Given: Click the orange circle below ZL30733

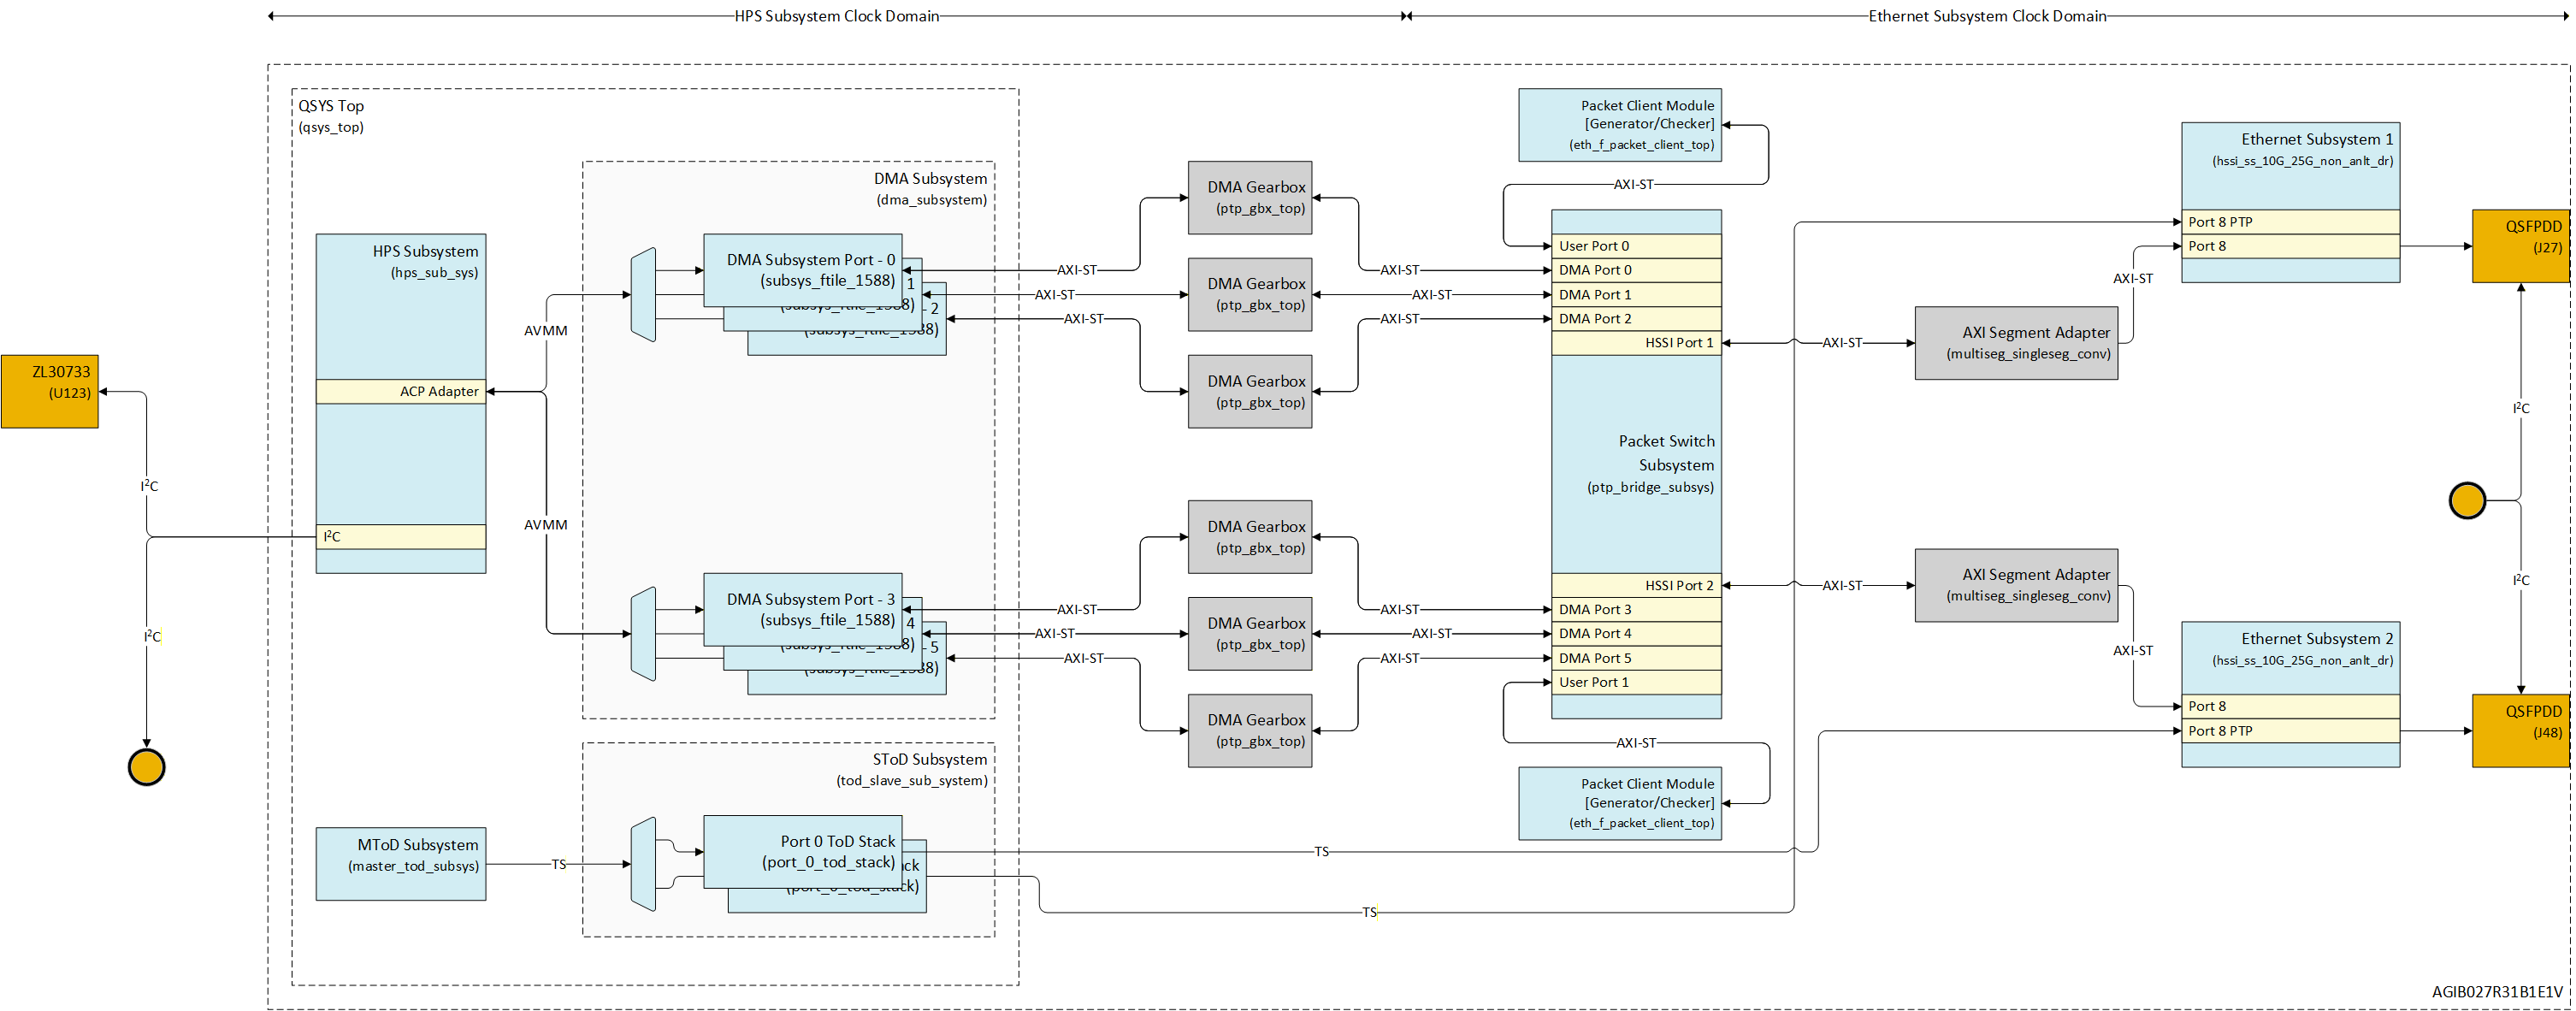Looking at the screenshot, I should 146,767.
